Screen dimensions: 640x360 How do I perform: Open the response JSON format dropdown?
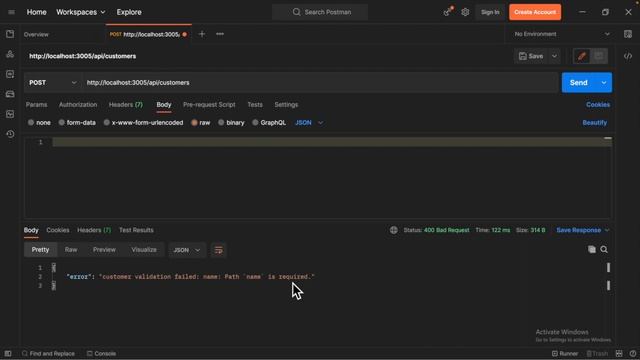click(x=187, y=250)
